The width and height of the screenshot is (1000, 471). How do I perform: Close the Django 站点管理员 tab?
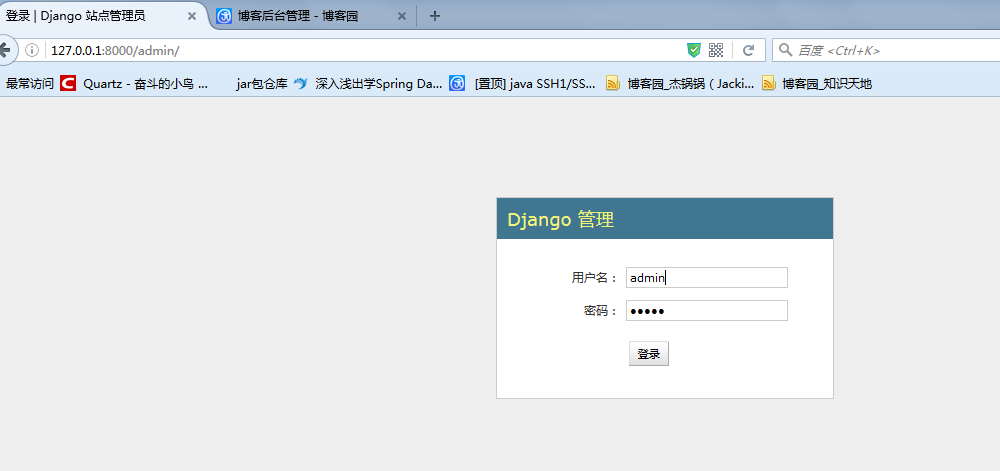191,16
